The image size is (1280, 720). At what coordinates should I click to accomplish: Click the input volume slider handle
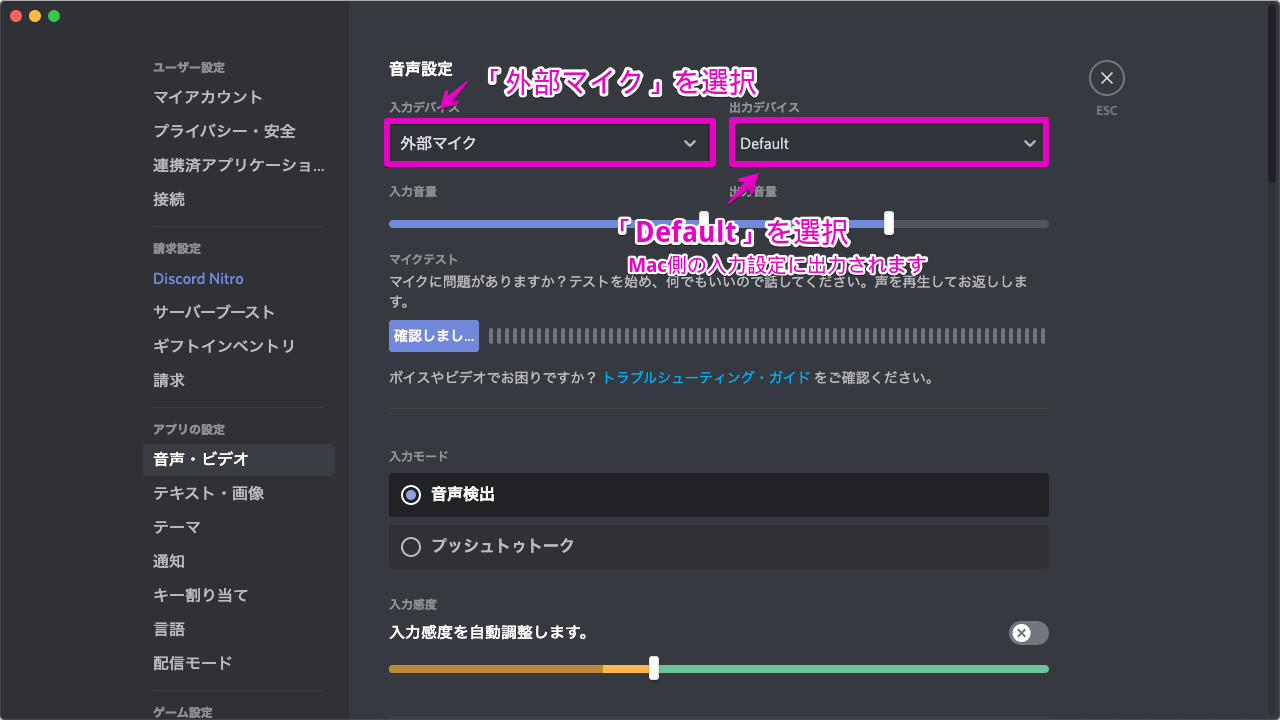(704, 223)
